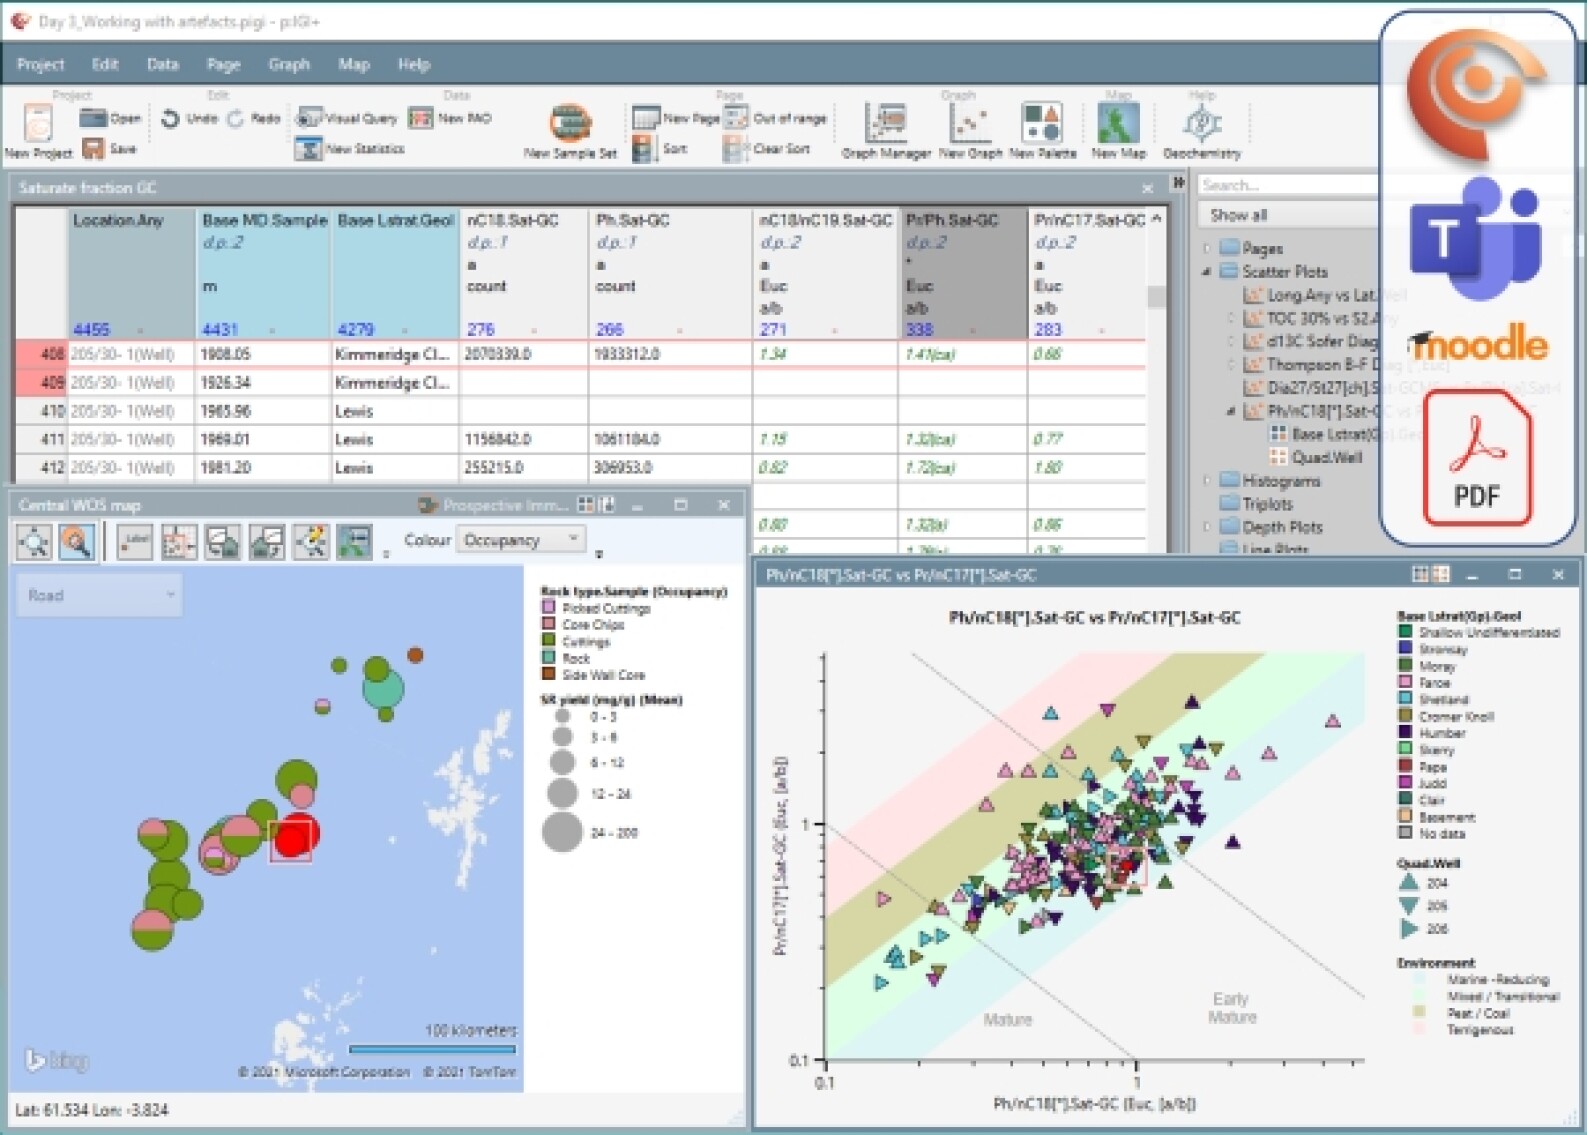The width and height of the screenshot is (1587, 1135).
Task: Toggle the pin icon beside the Saturate fraction GC panel
Action: pos(1178,183)
